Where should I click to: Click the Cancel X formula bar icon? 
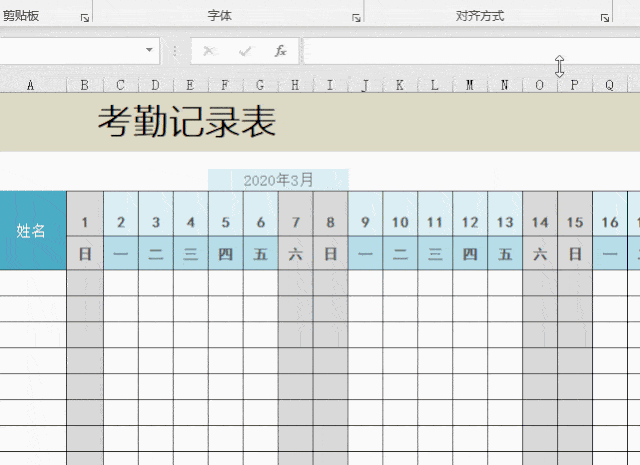pyautogui.click(x=209, y=51)
